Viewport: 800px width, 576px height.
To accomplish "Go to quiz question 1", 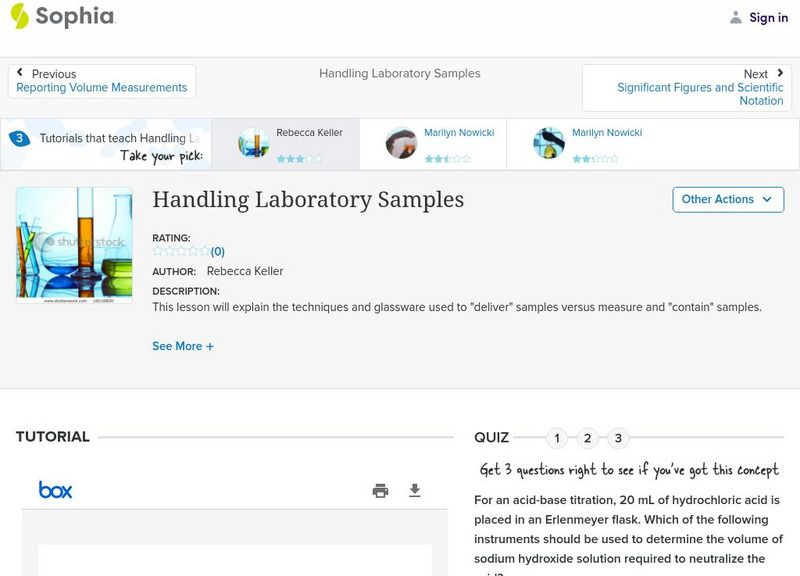I will click(557, 438).
